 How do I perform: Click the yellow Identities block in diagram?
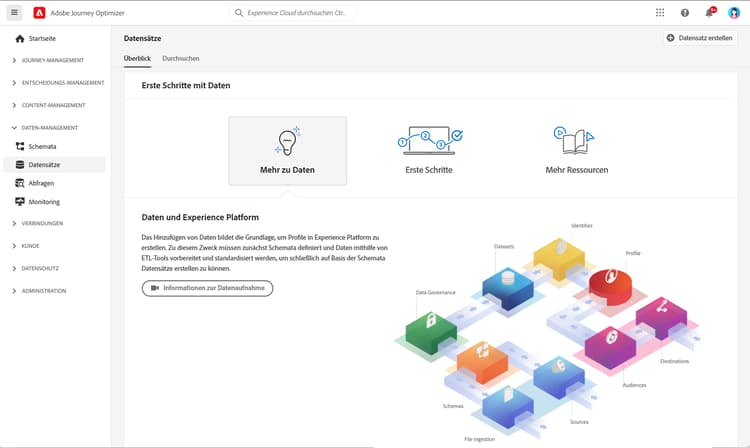(x=559, y=259)
